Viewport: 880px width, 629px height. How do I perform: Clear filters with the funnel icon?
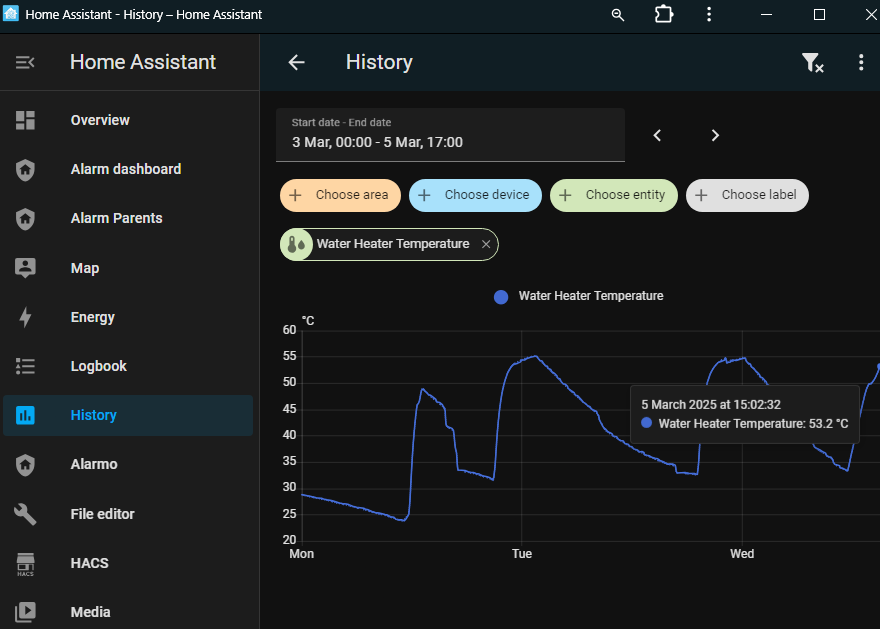coord(812,62)
